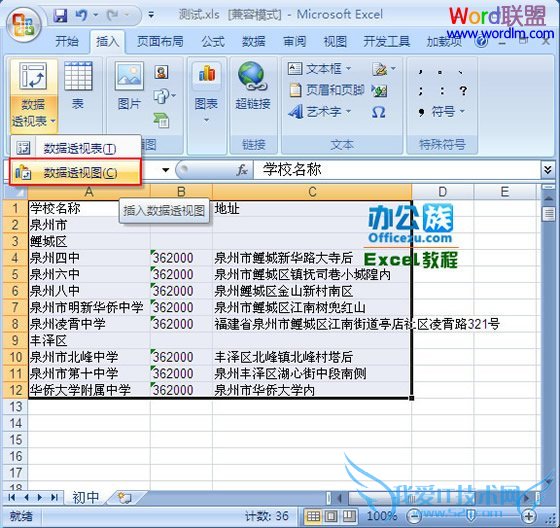Open the Name Box dropdown arrow
Image resolution: width=560 pixels, height=528 pixels.
pyautogui.click(x=165, y=170)
